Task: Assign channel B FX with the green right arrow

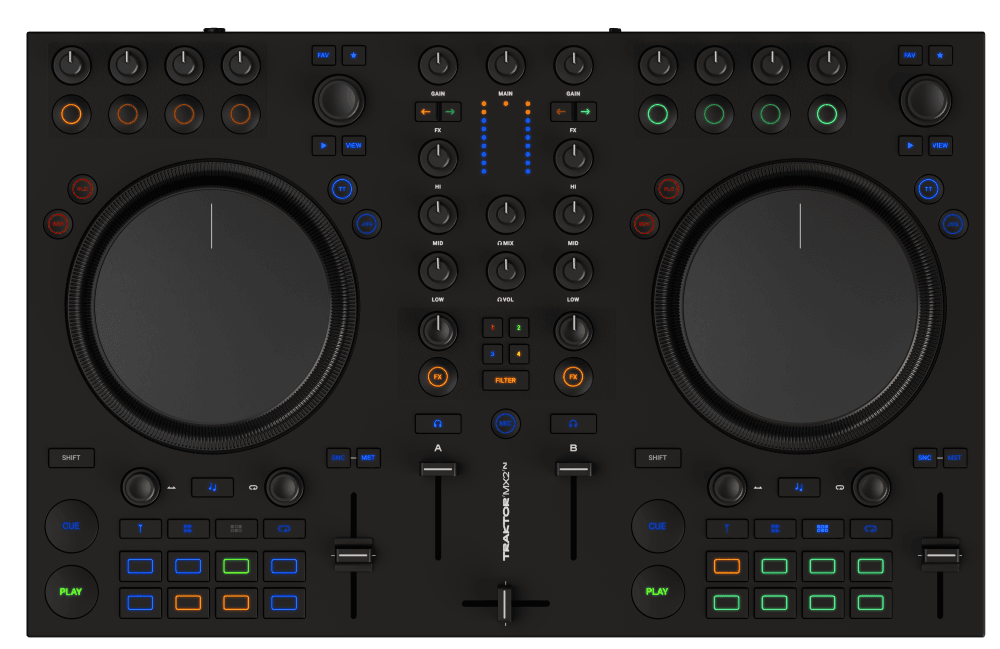Action: 585,112
